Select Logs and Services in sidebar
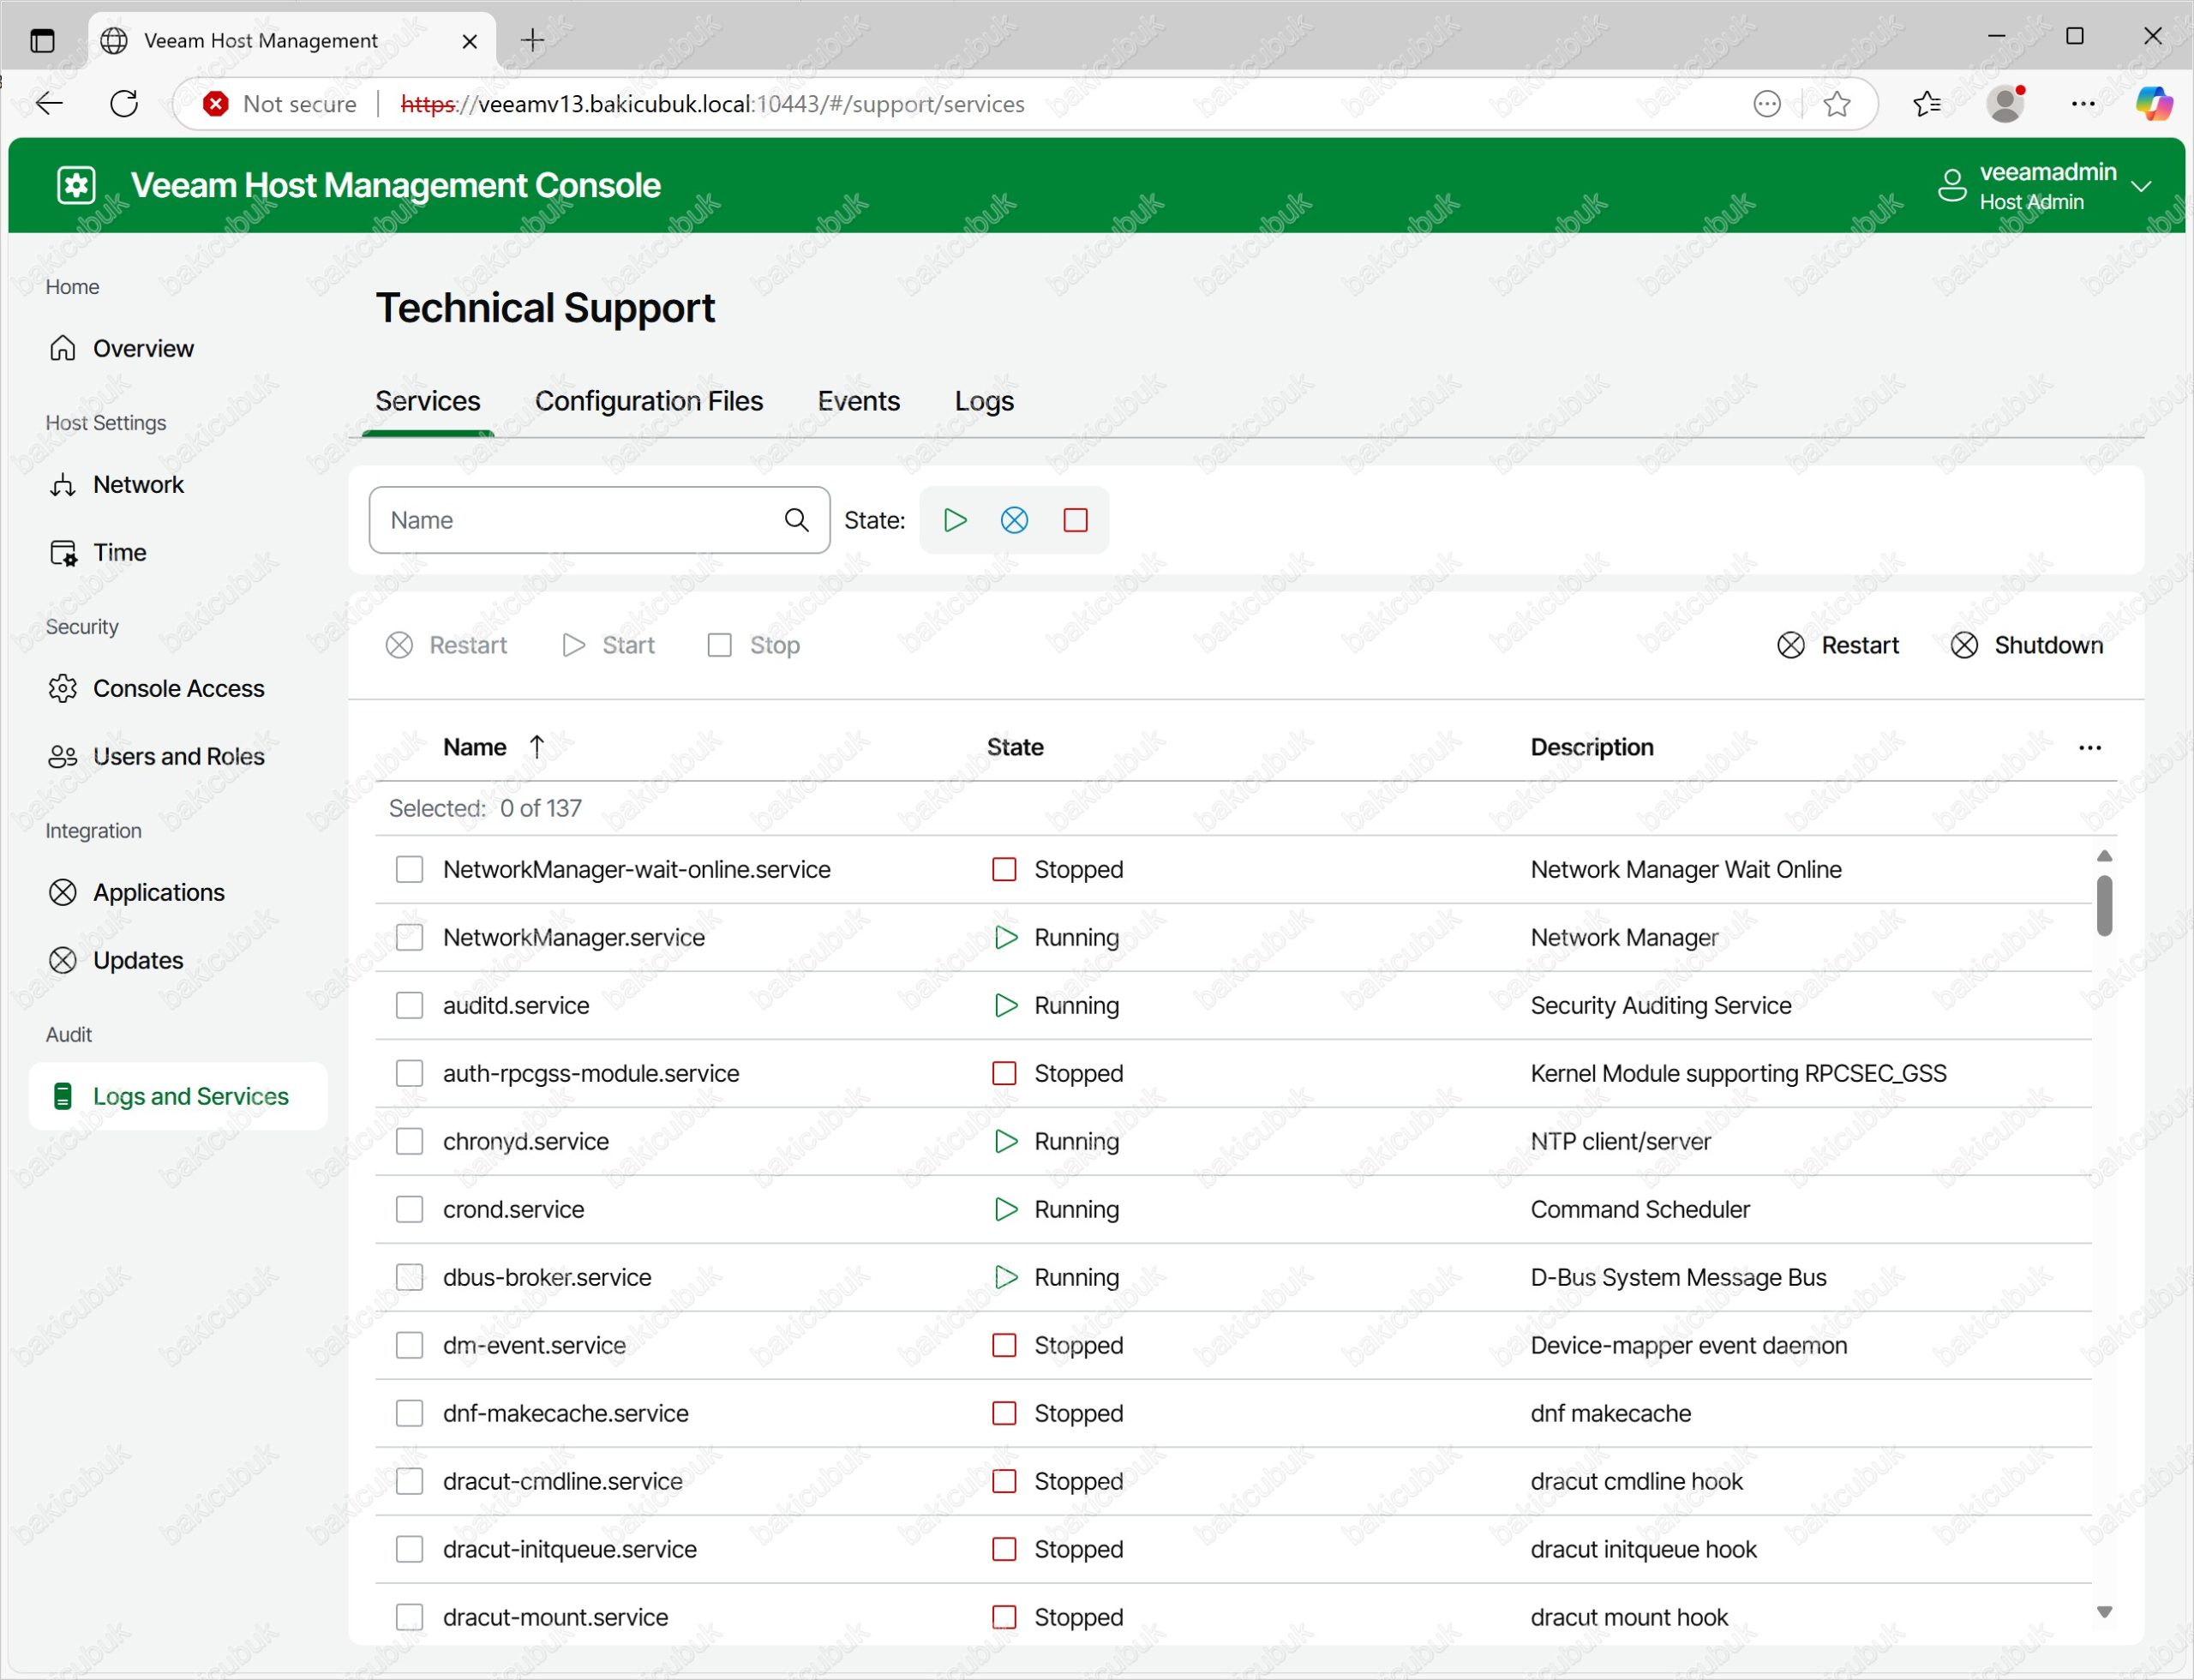 pyautogui.click(x=178, y=1096)
